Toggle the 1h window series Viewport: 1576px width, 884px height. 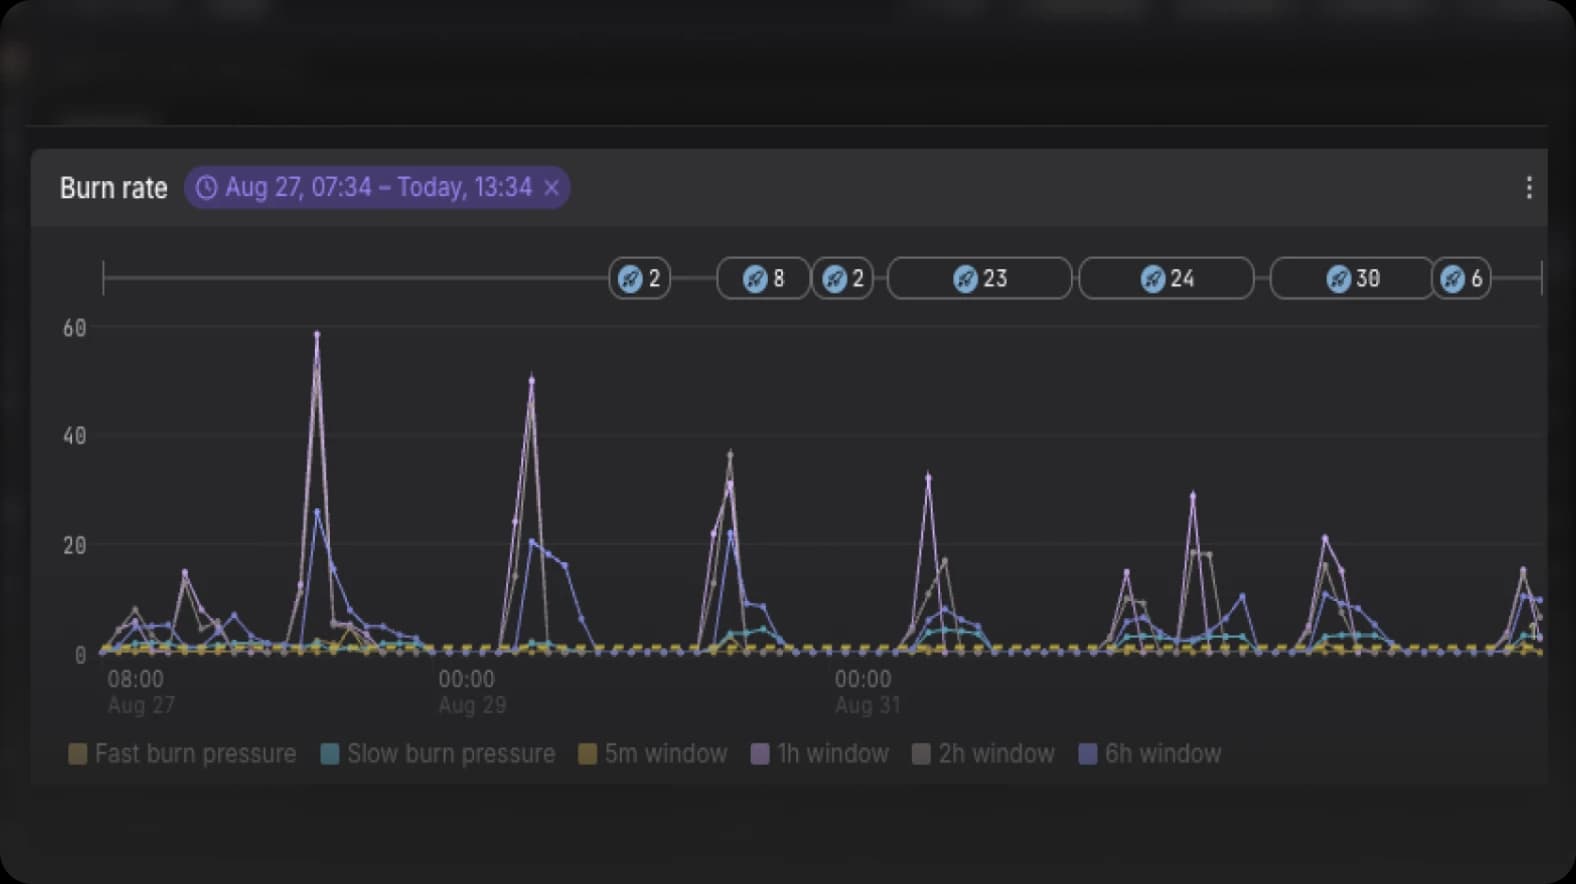coord(820,754)
